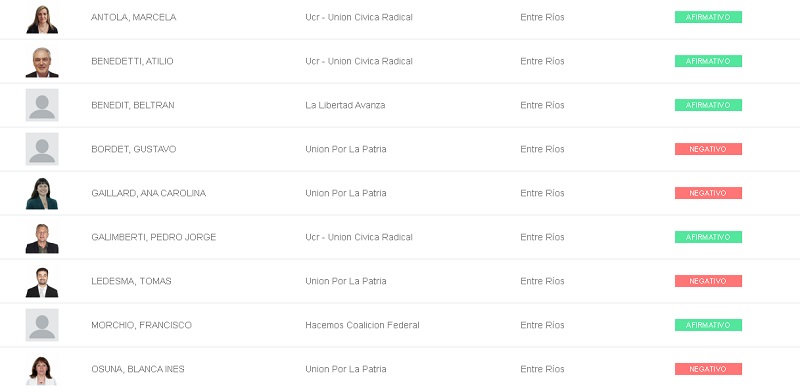The width and height of the screenshot is (800, 390).
Task: Open Pedro Jorge Galimberti's photo
Action: [42, 237]
